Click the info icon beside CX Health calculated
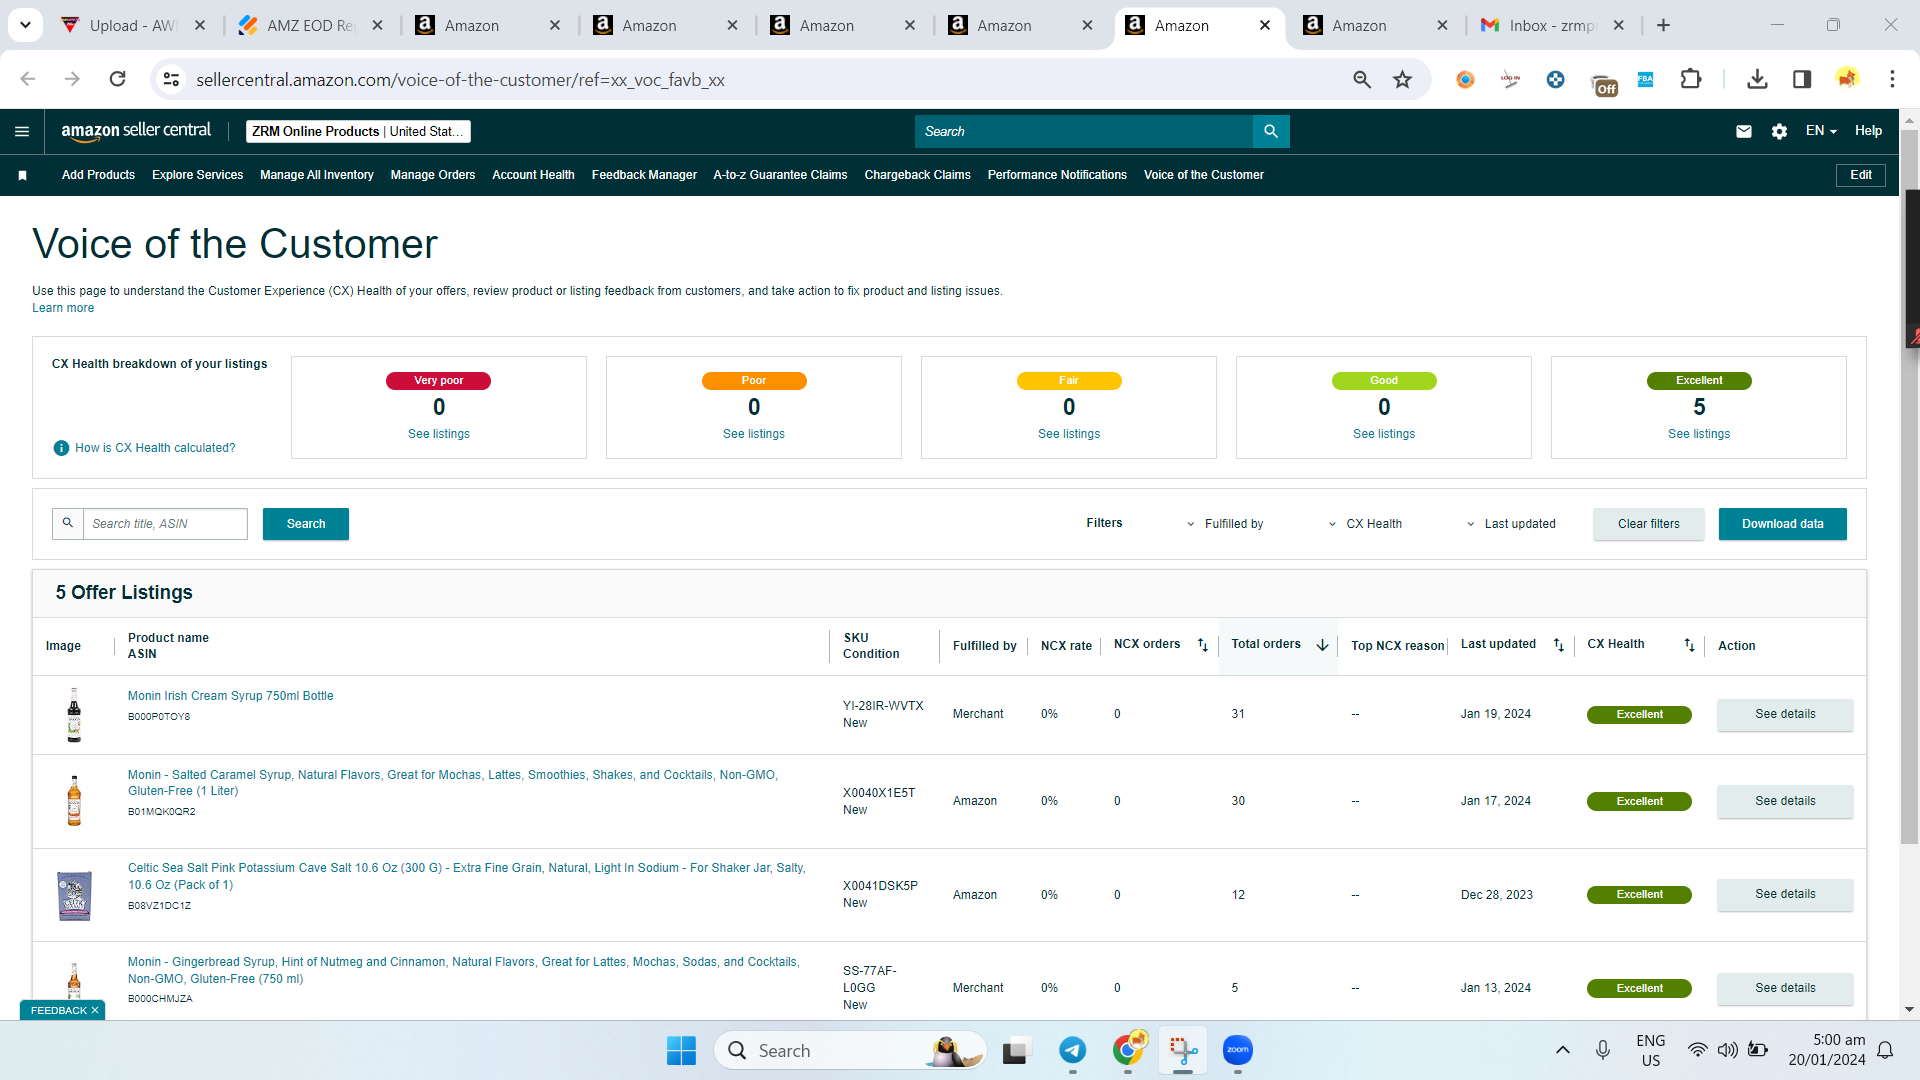Image resolution: width=1920 pixels, height=1080 pixels. [61, 448]
